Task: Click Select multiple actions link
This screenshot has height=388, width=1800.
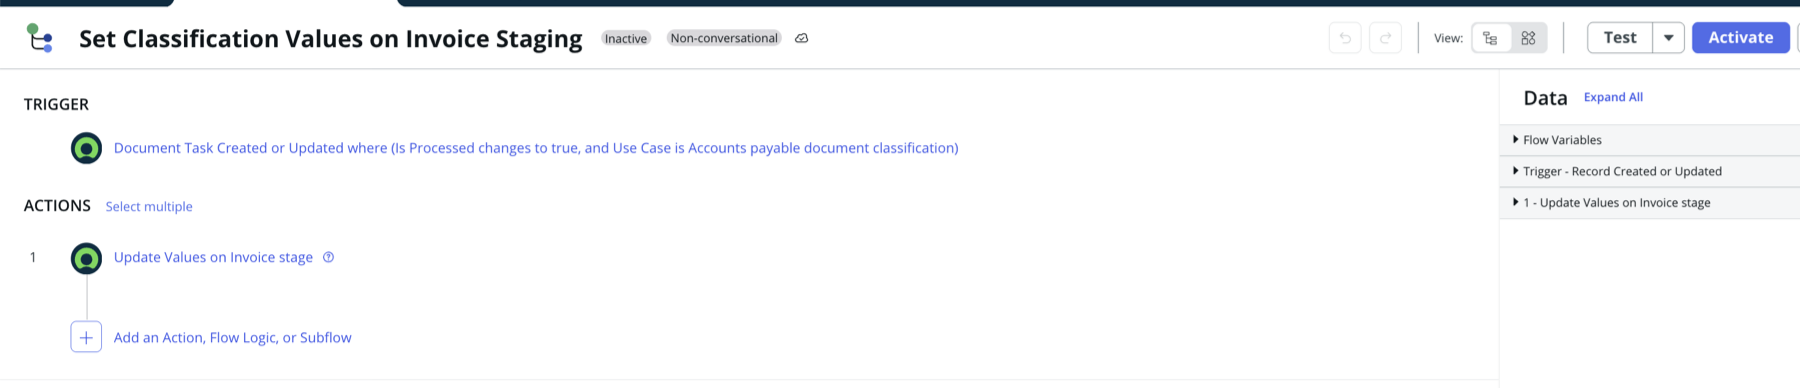Action: [149, 206]
